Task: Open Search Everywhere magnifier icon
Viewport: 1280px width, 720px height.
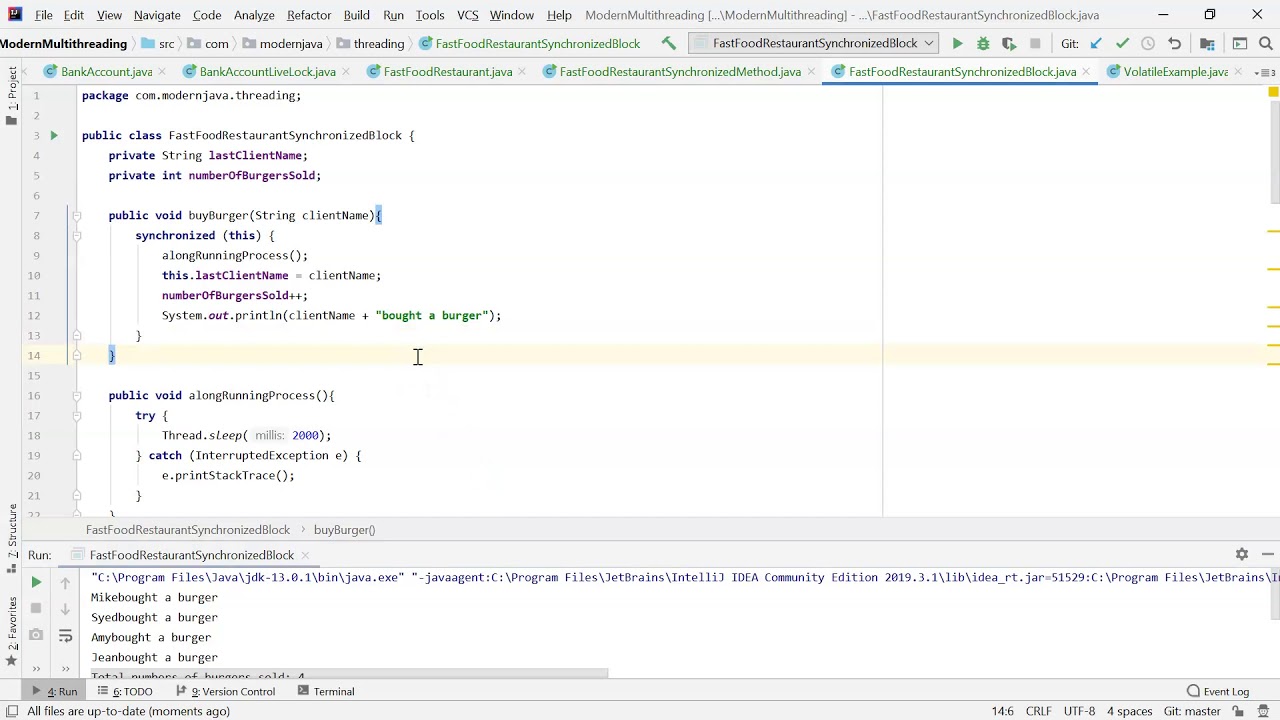Action: 1265,44
